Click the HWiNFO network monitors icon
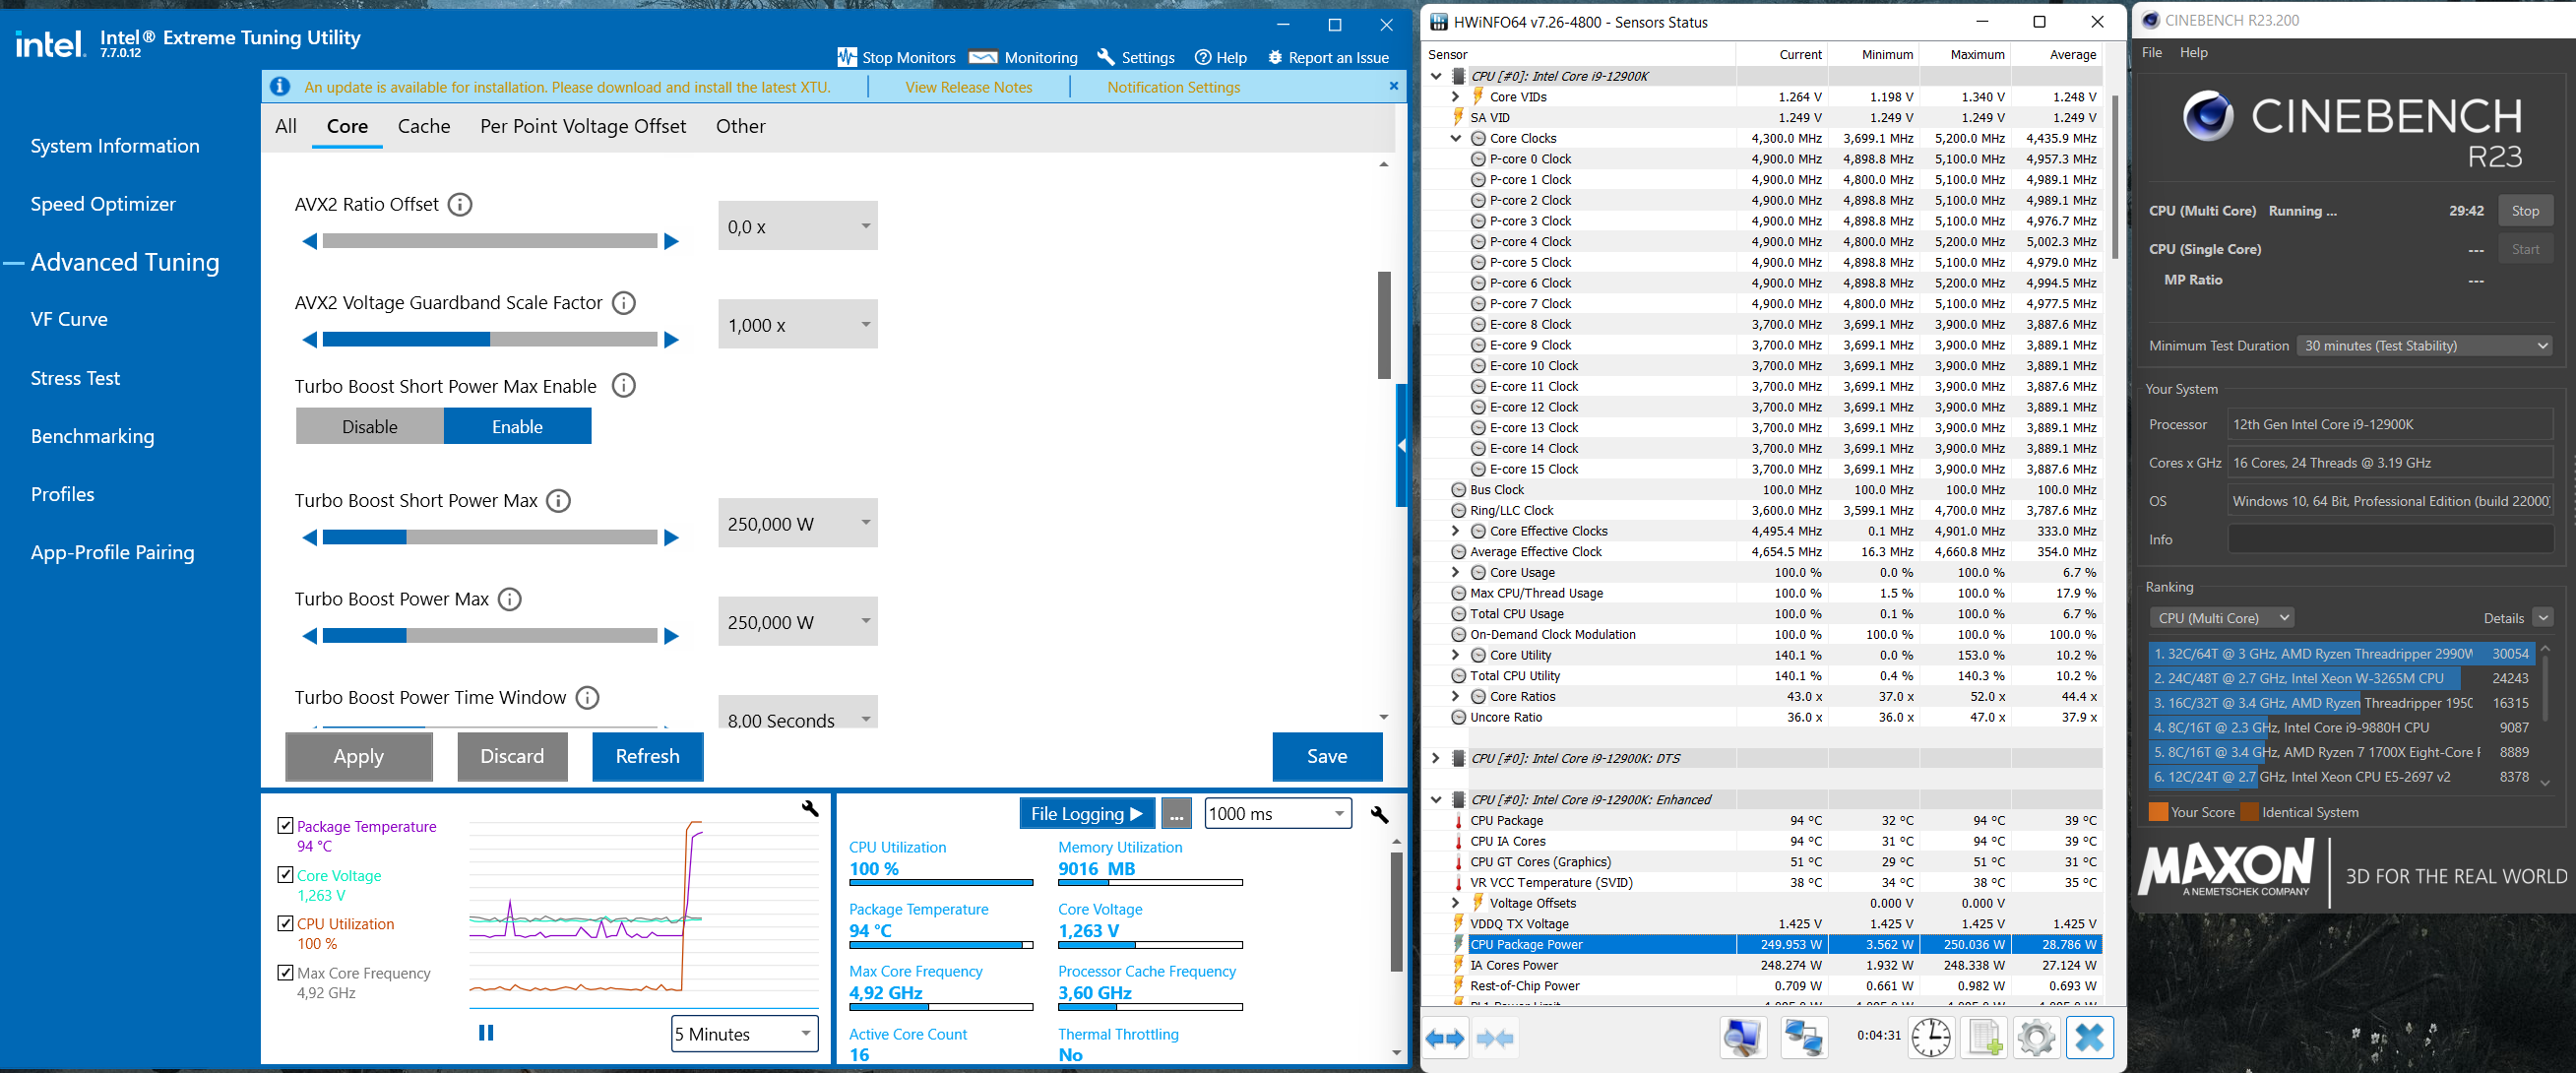This screenshot has width=2576, height=1073. pos(1803,1038)
